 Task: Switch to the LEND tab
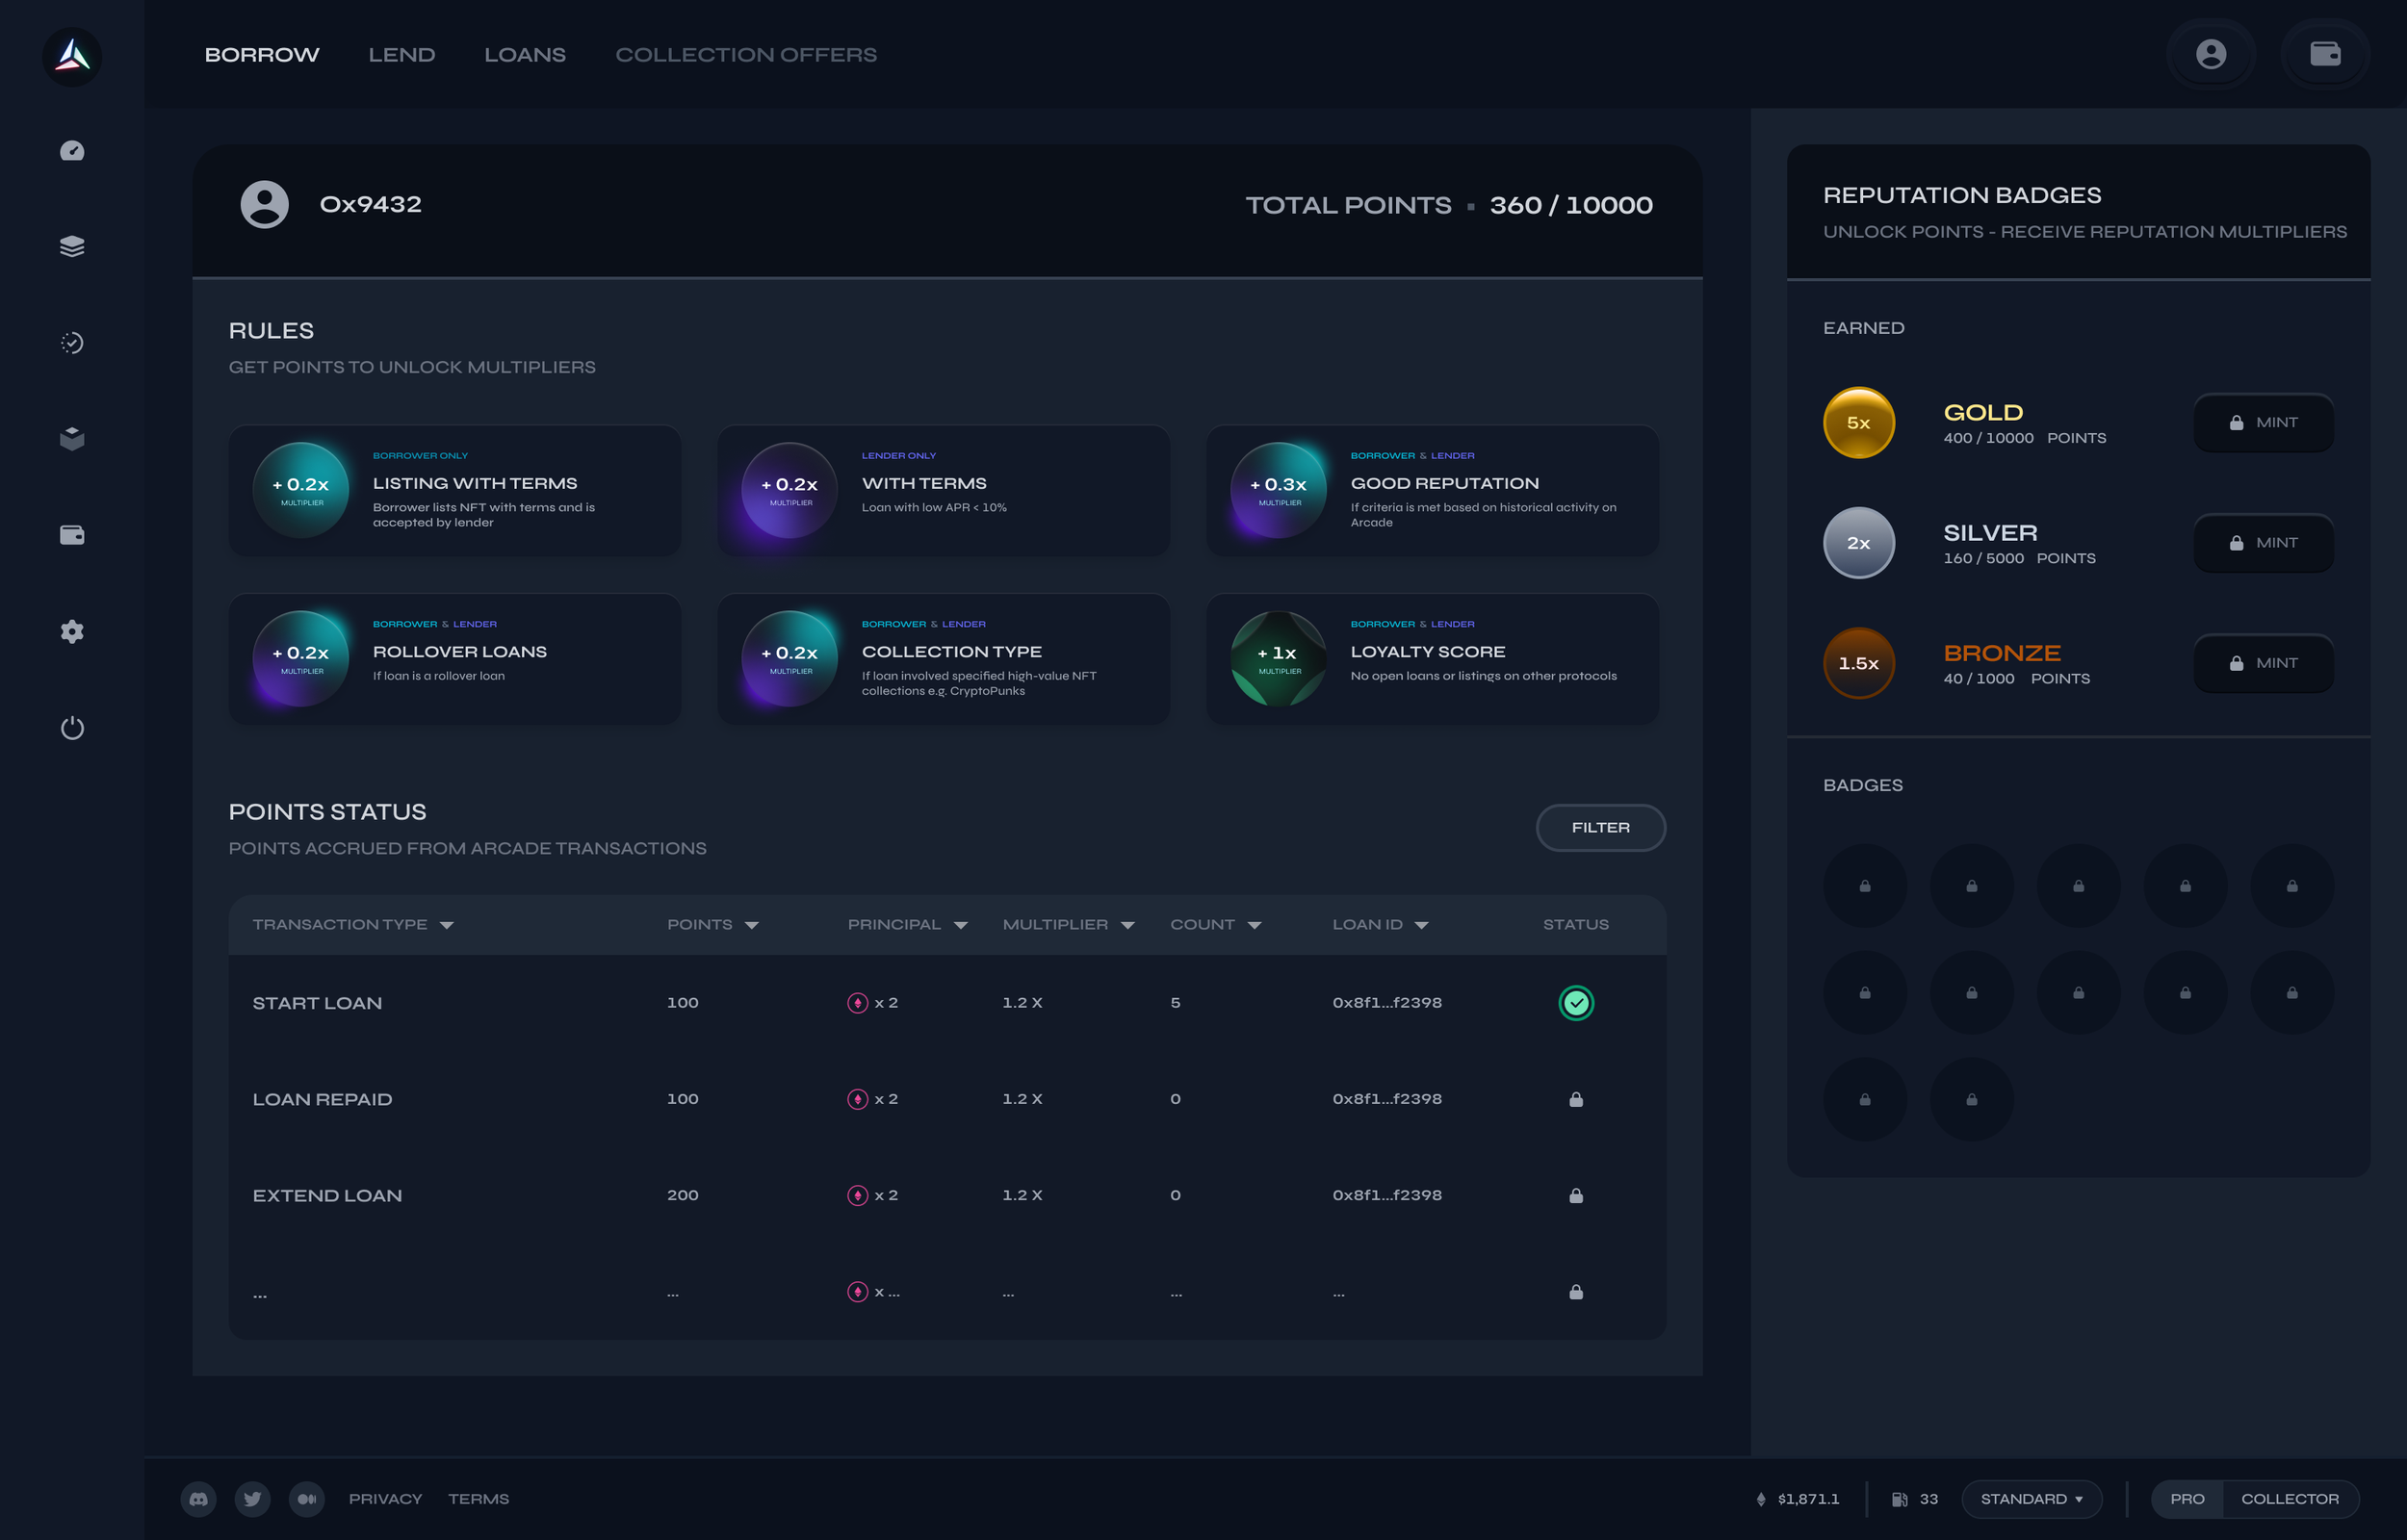click(401, 55)
